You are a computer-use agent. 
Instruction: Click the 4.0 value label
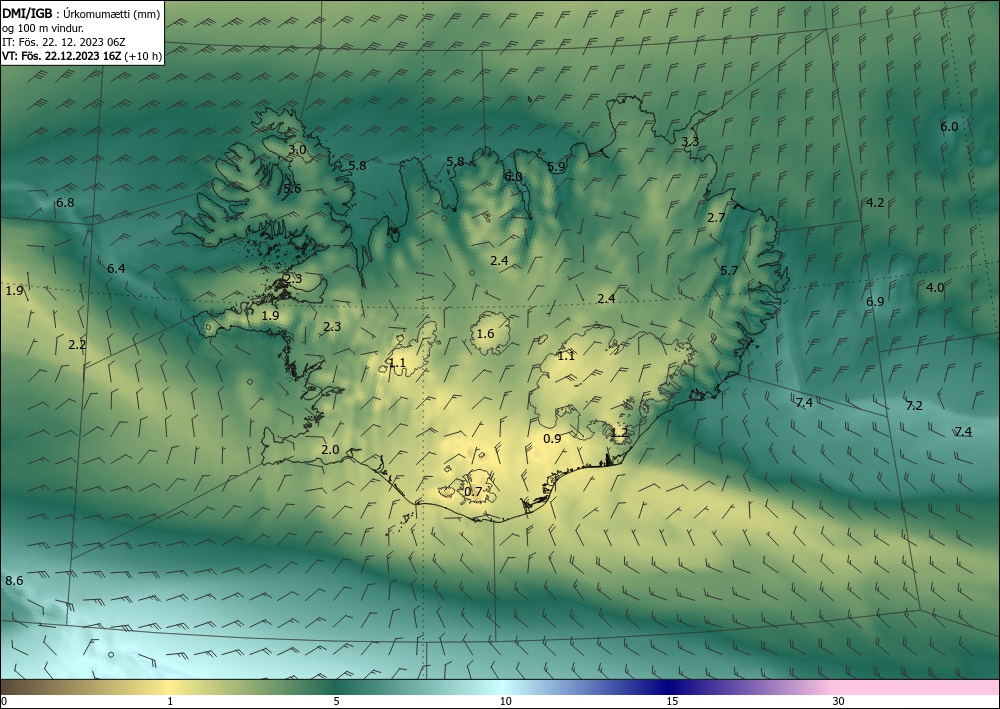(x=935, y=288)
